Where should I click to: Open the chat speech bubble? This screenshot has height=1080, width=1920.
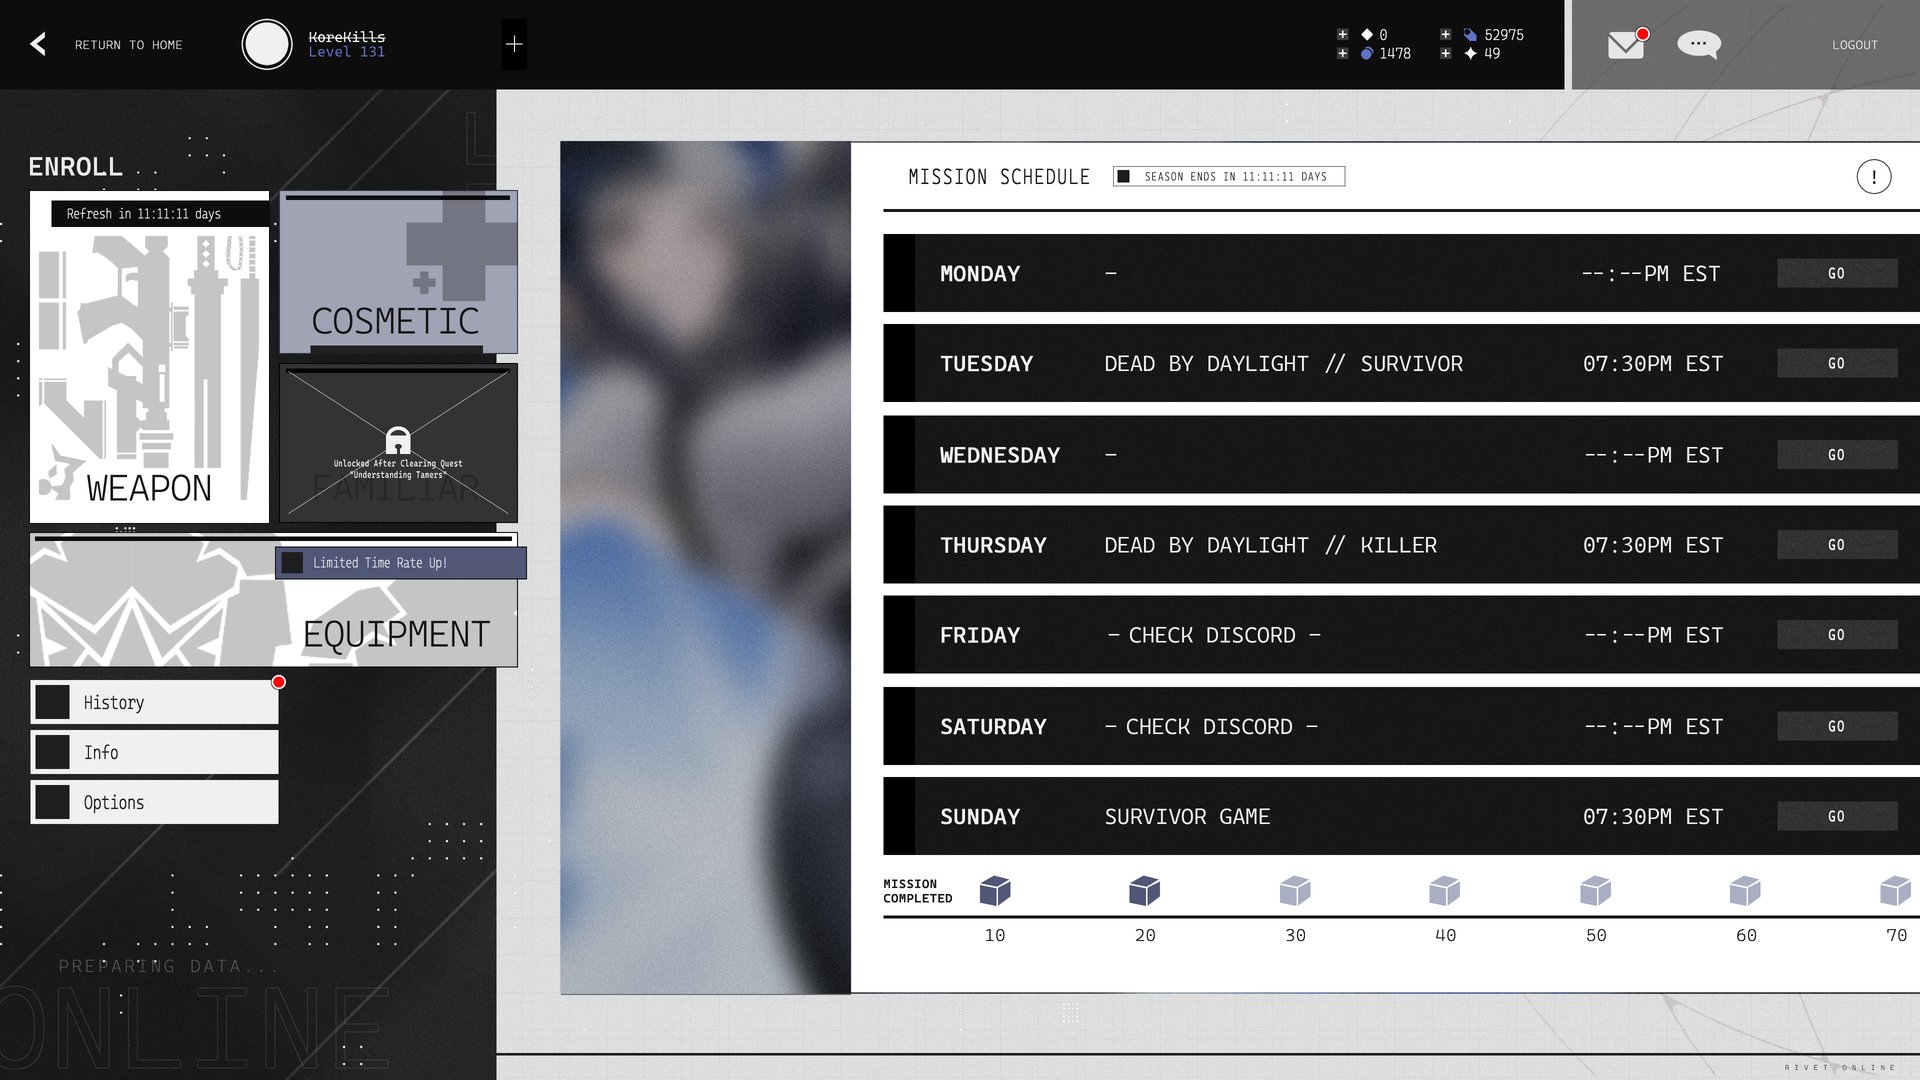coord(1698,44)
